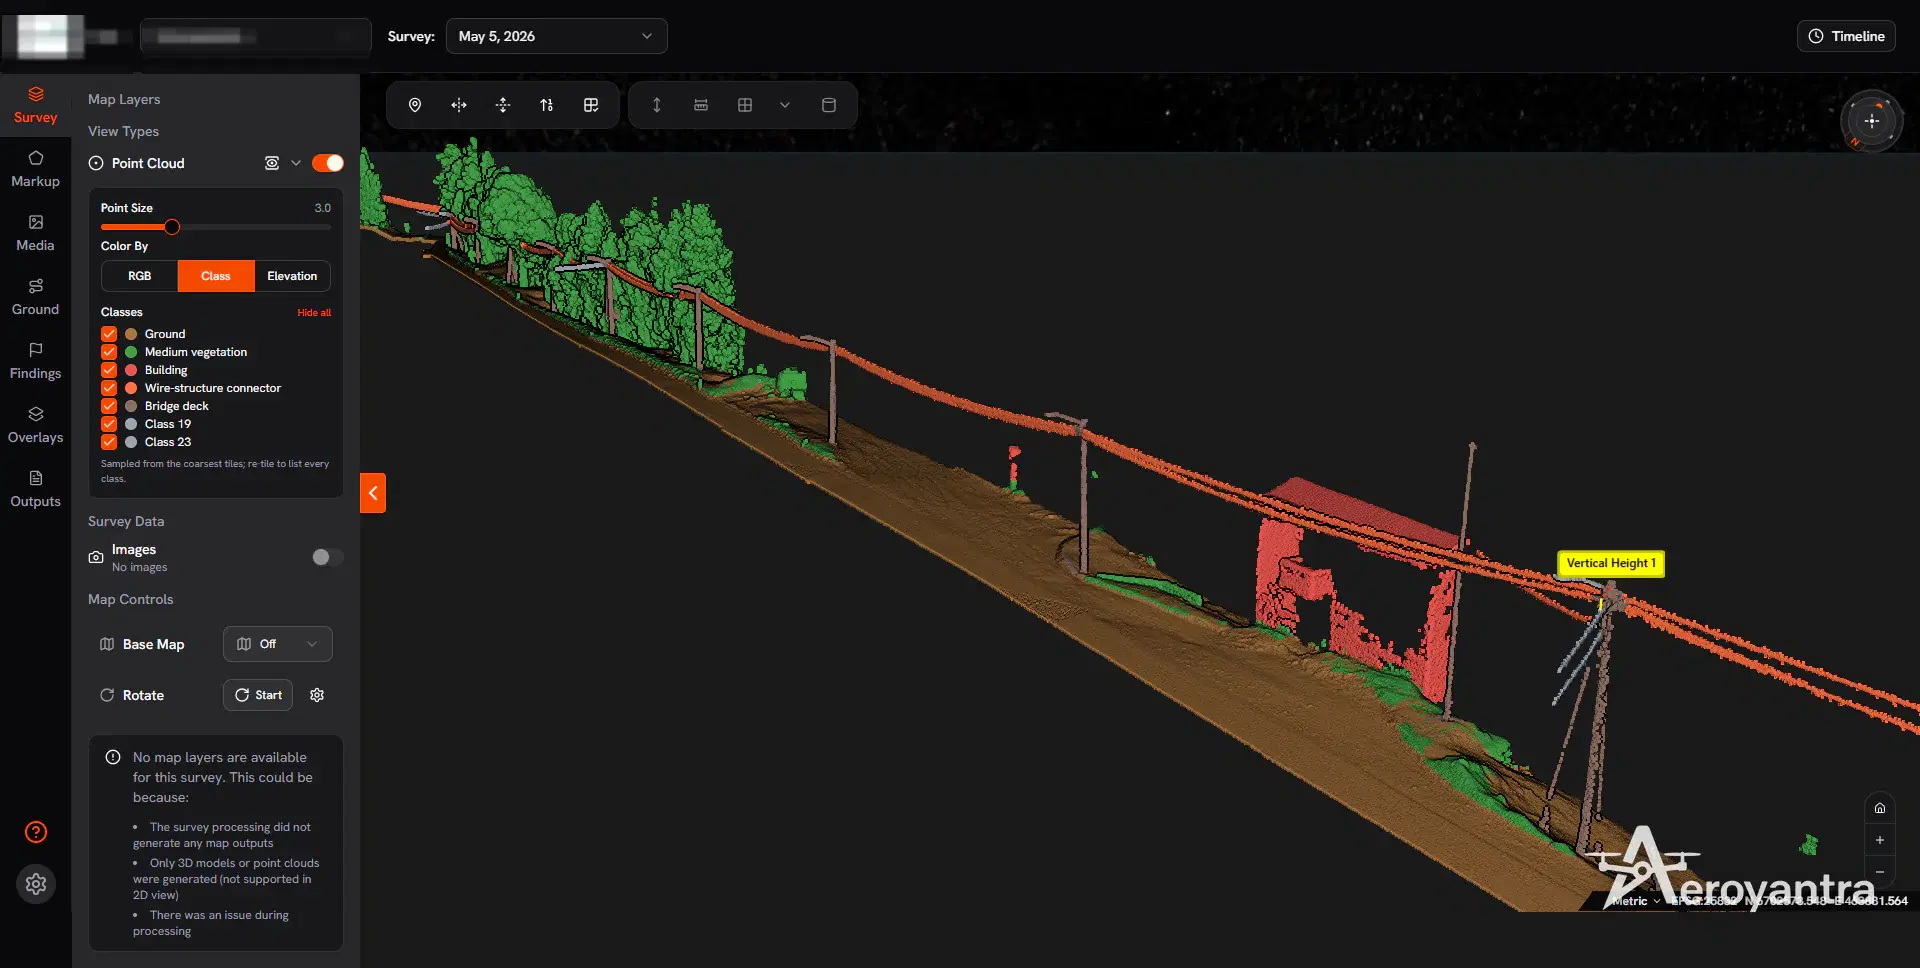Open the Overlays section in the sidebar
Viewport: 1920px width, 968px height.
[36, 425]
